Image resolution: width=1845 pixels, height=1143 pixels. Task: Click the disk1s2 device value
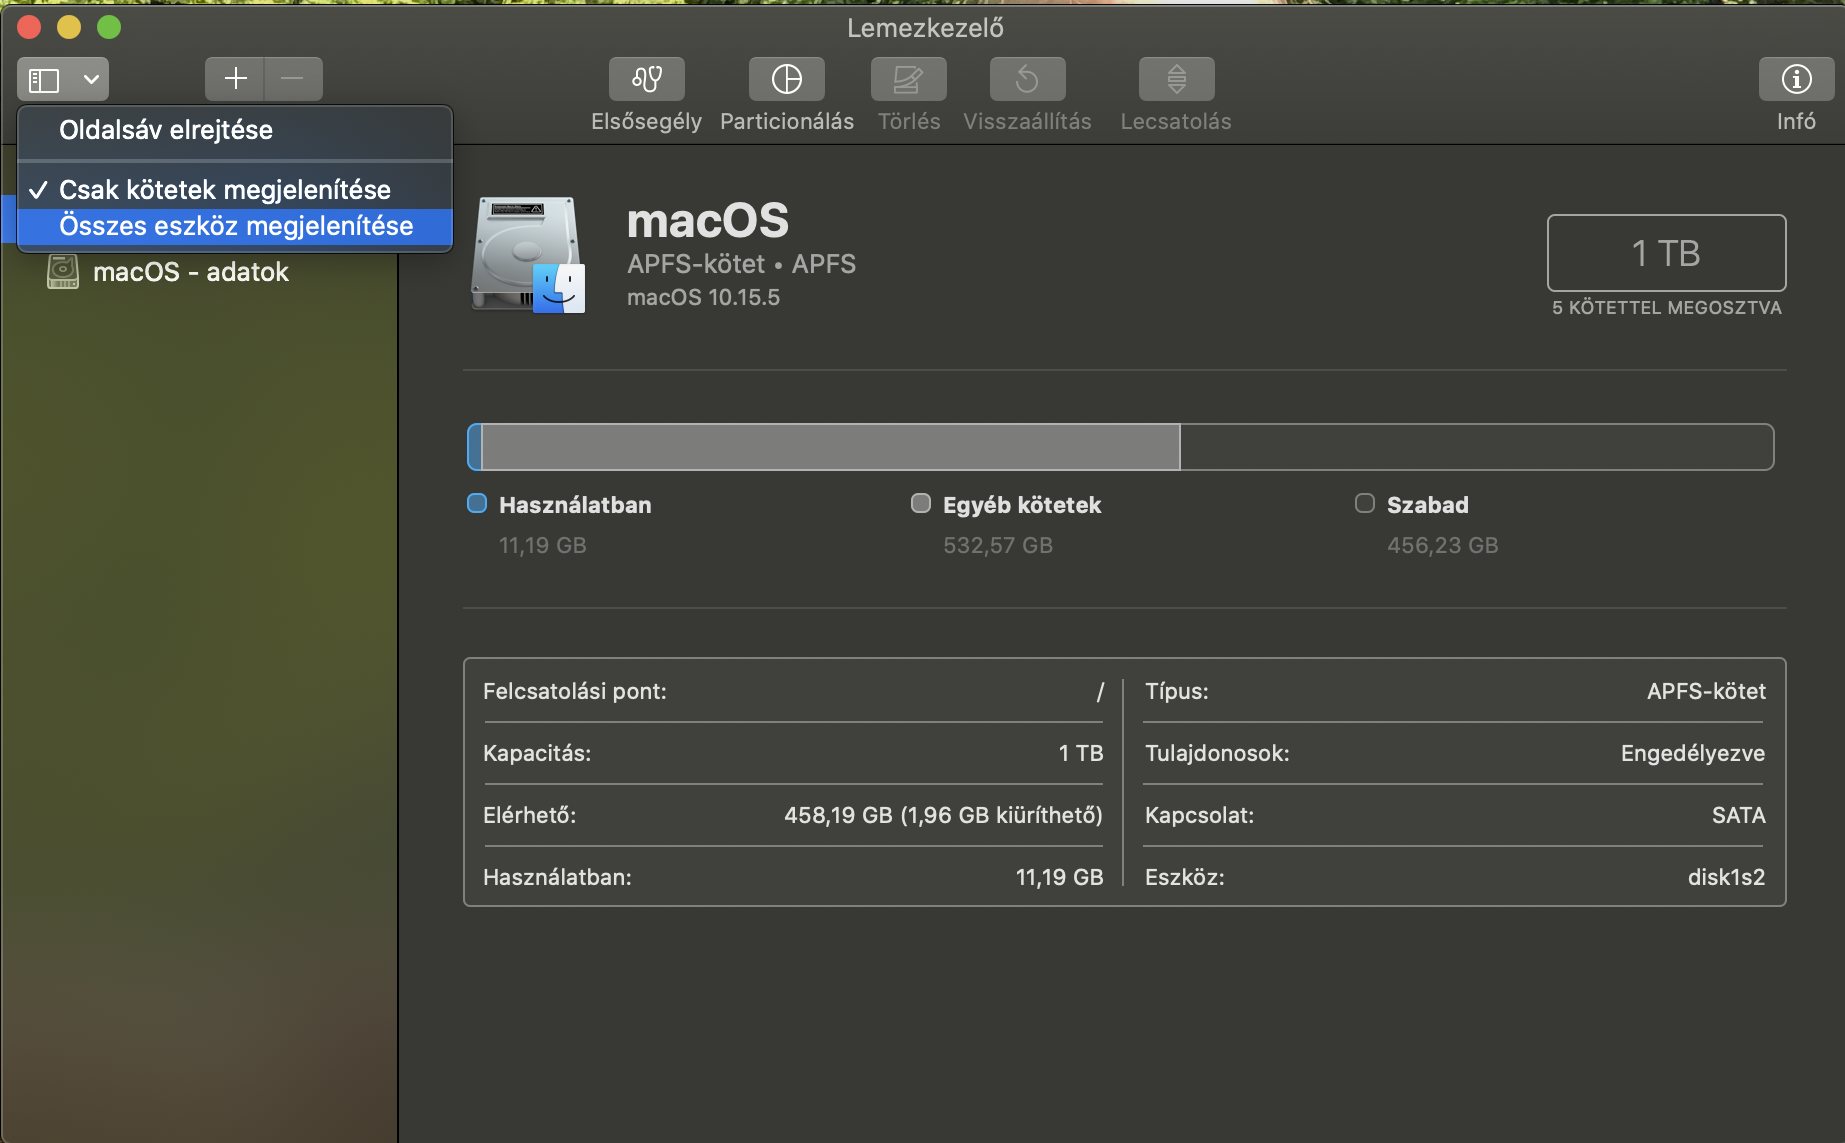pyautogui.click(x=1726, y=877)
